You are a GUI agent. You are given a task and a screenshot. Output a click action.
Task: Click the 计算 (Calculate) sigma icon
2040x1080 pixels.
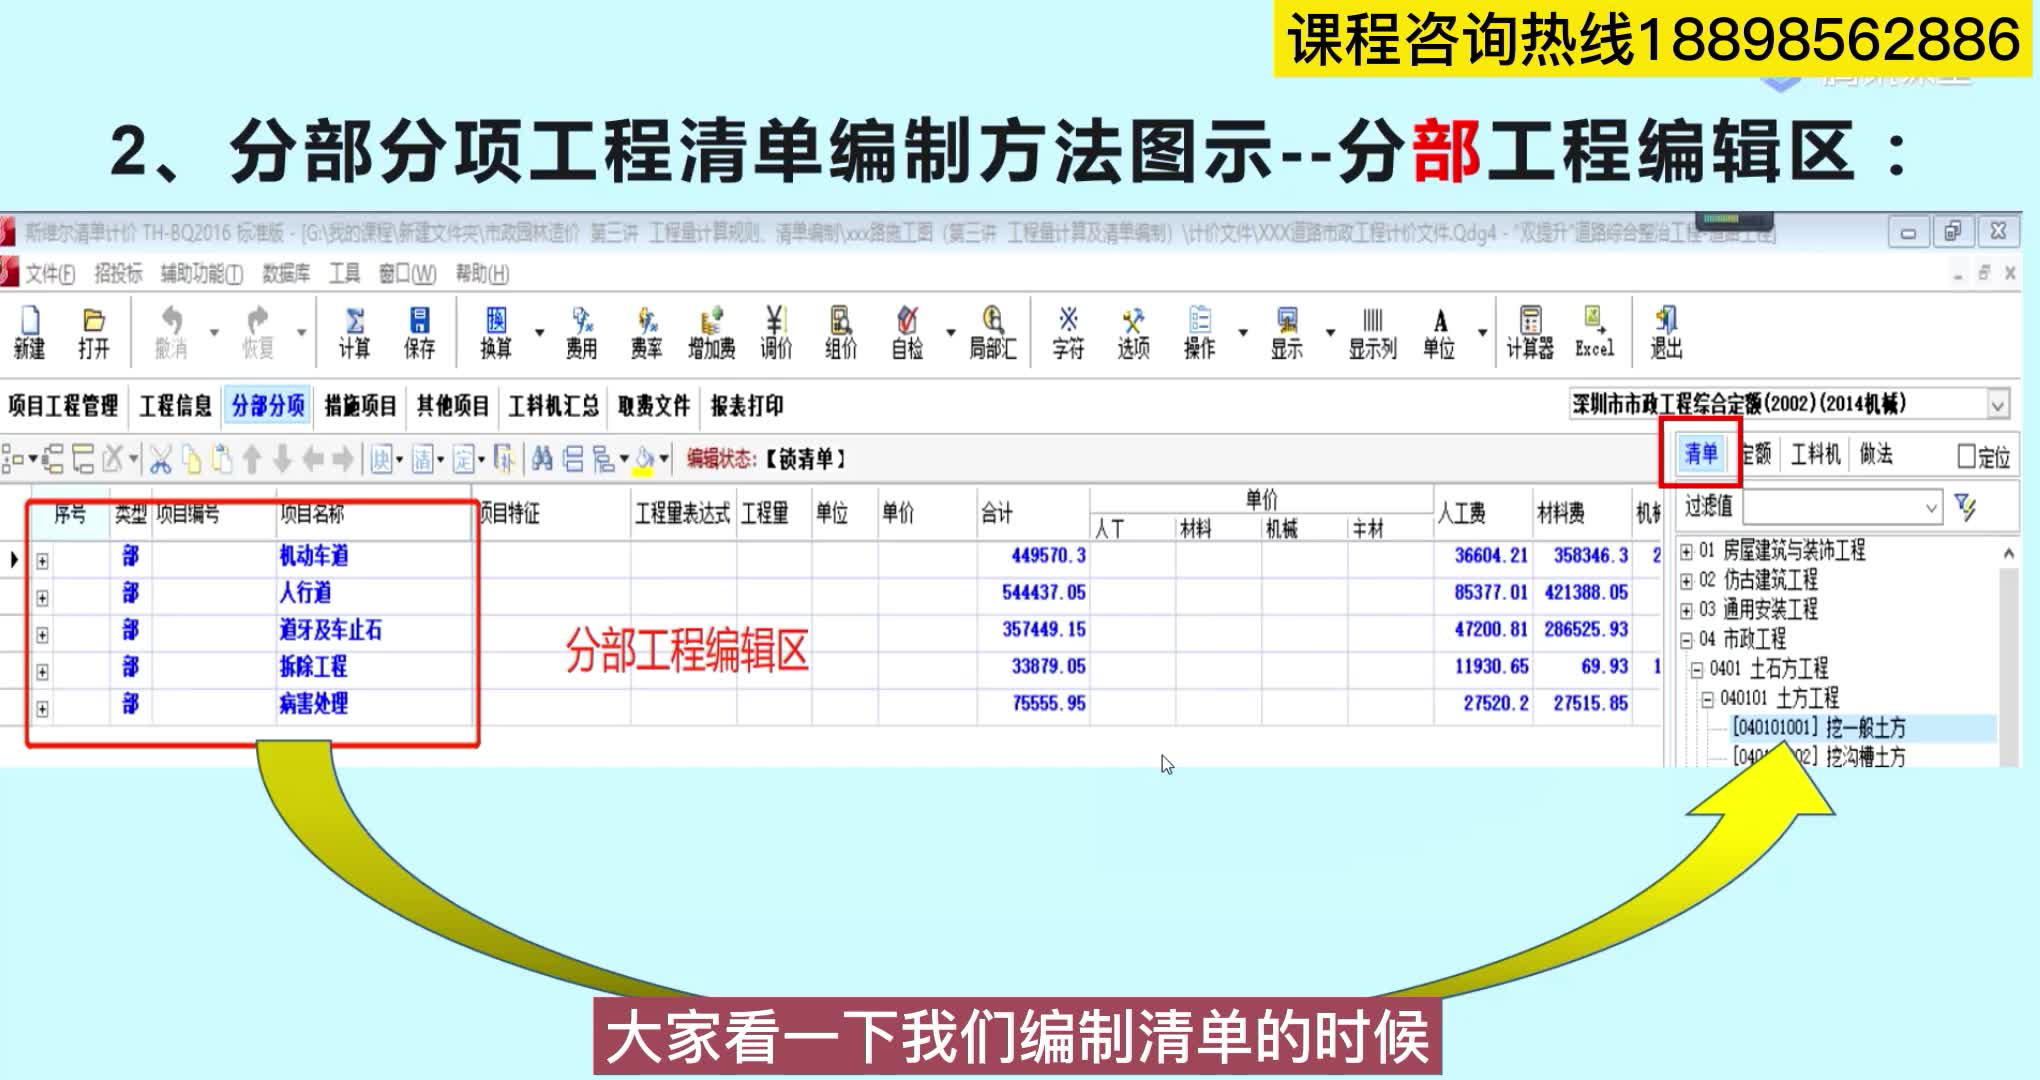[354, 332]
